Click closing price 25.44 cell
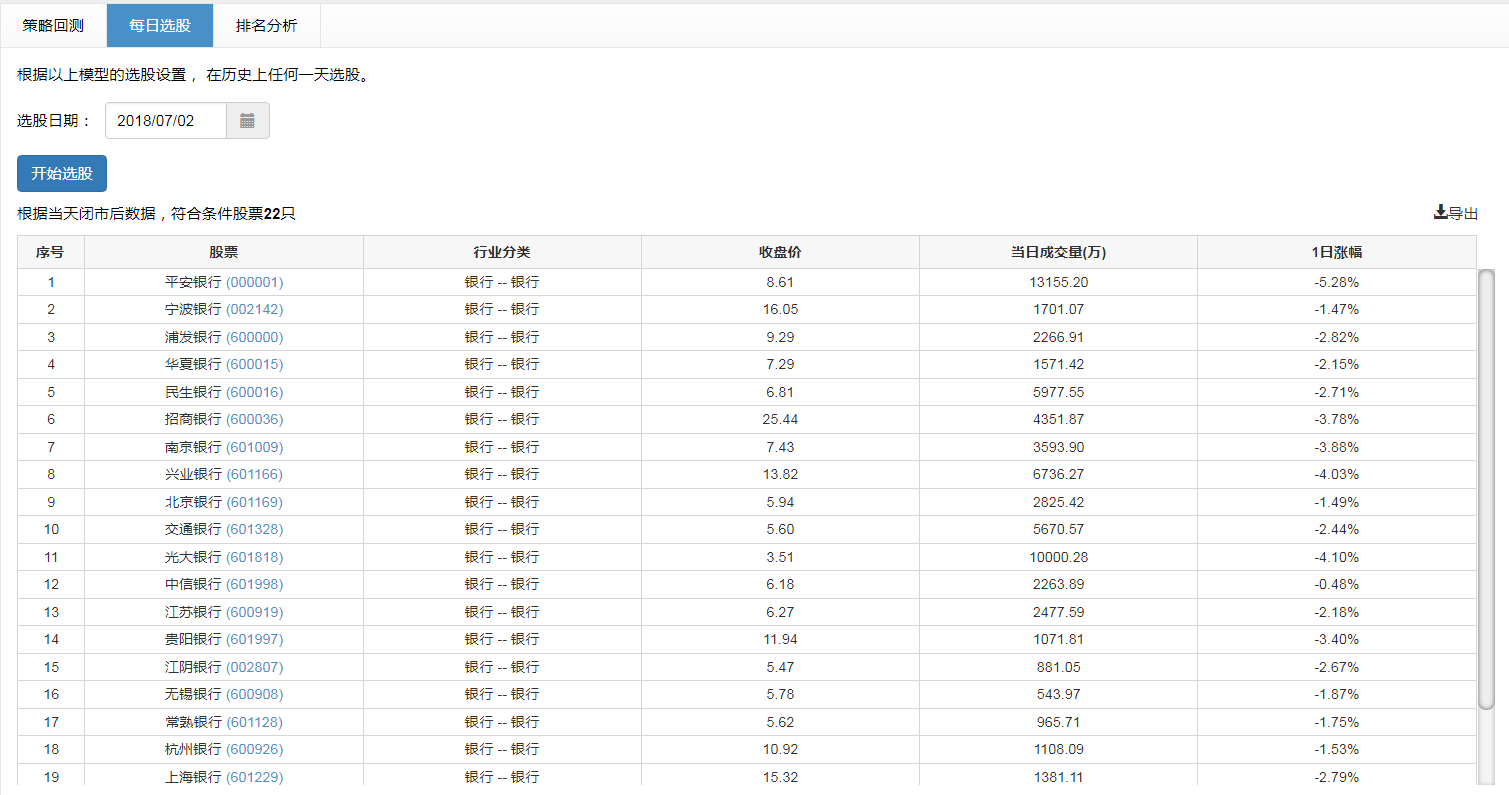The width and height of the screenshot is (1509, 795). pyautogui.click(x=780, y=420)
